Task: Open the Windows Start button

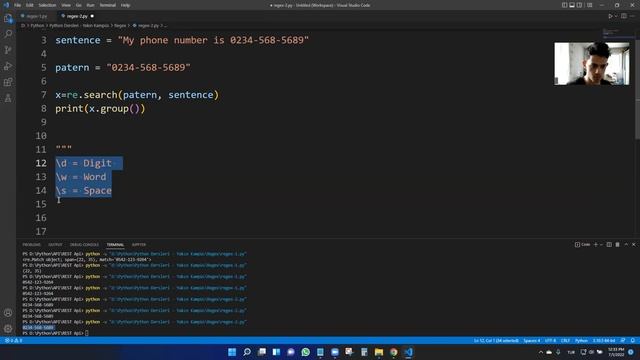Action: coord(232,352)
